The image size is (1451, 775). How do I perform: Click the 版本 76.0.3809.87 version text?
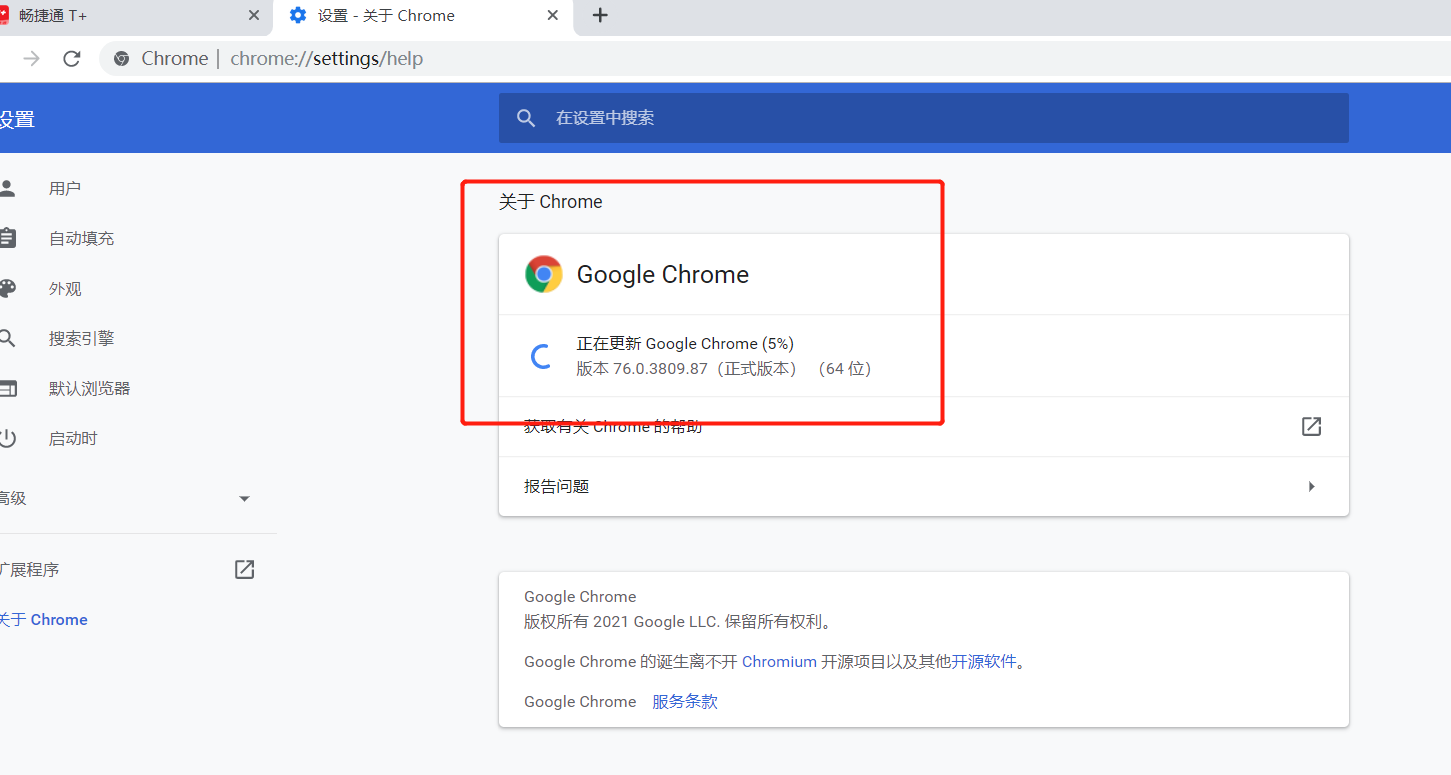(x=724, y=369)
